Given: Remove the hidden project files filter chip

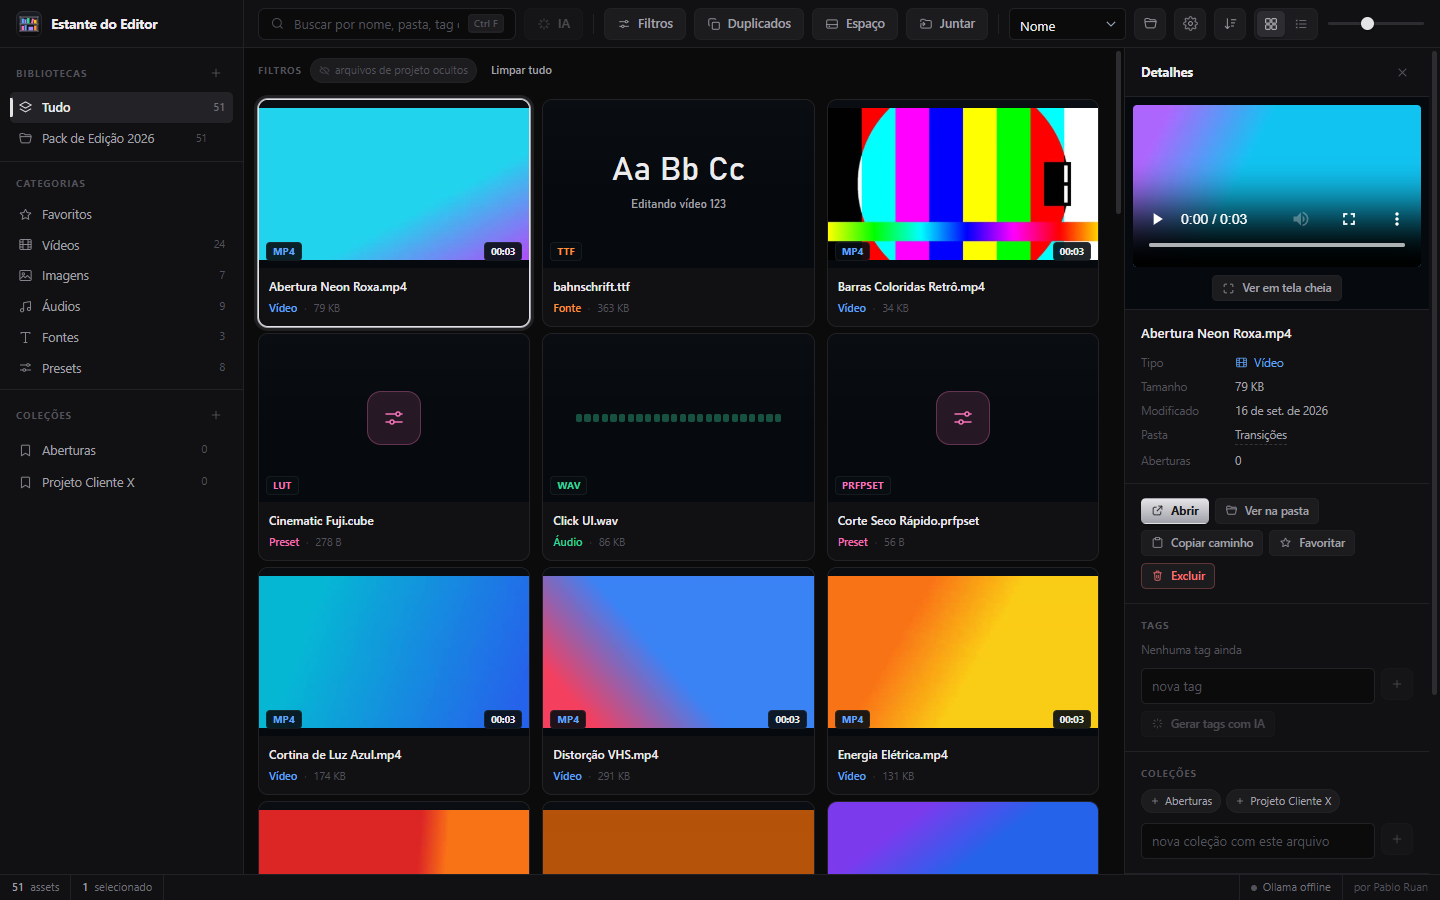Looking at the screenshot, I should pyautogui.click(x=393, y=71).
